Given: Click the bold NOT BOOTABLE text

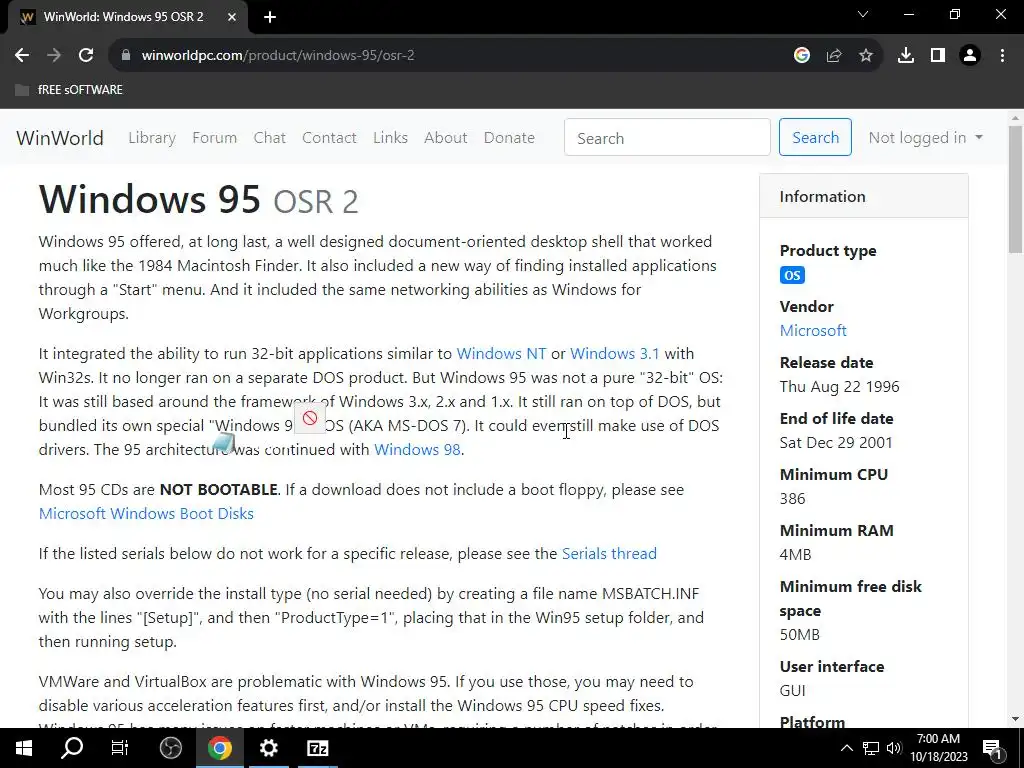Looking at the screenshot, I should (219, 490).
